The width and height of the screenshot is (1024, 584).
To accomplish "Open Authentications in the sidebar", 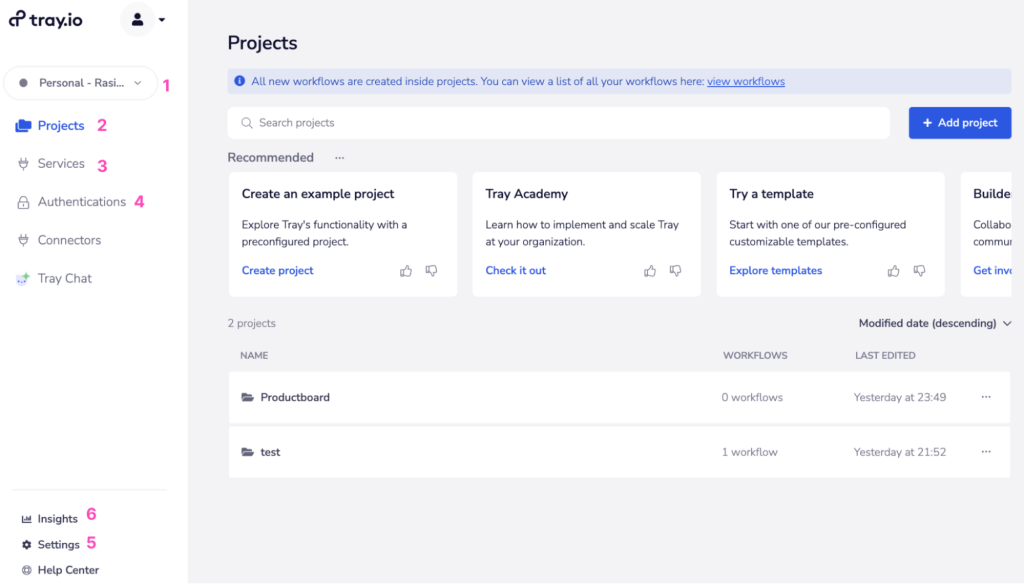I will [82, 202].
